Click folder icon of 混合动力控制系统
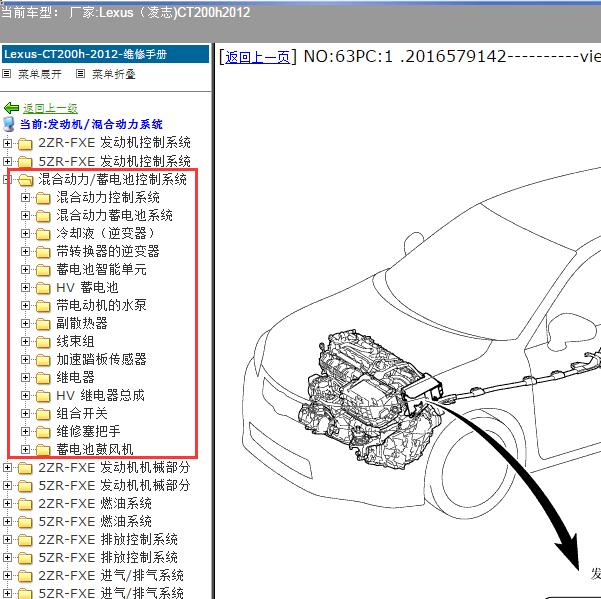This screenshot has height=599, width=601. [43, 198]
